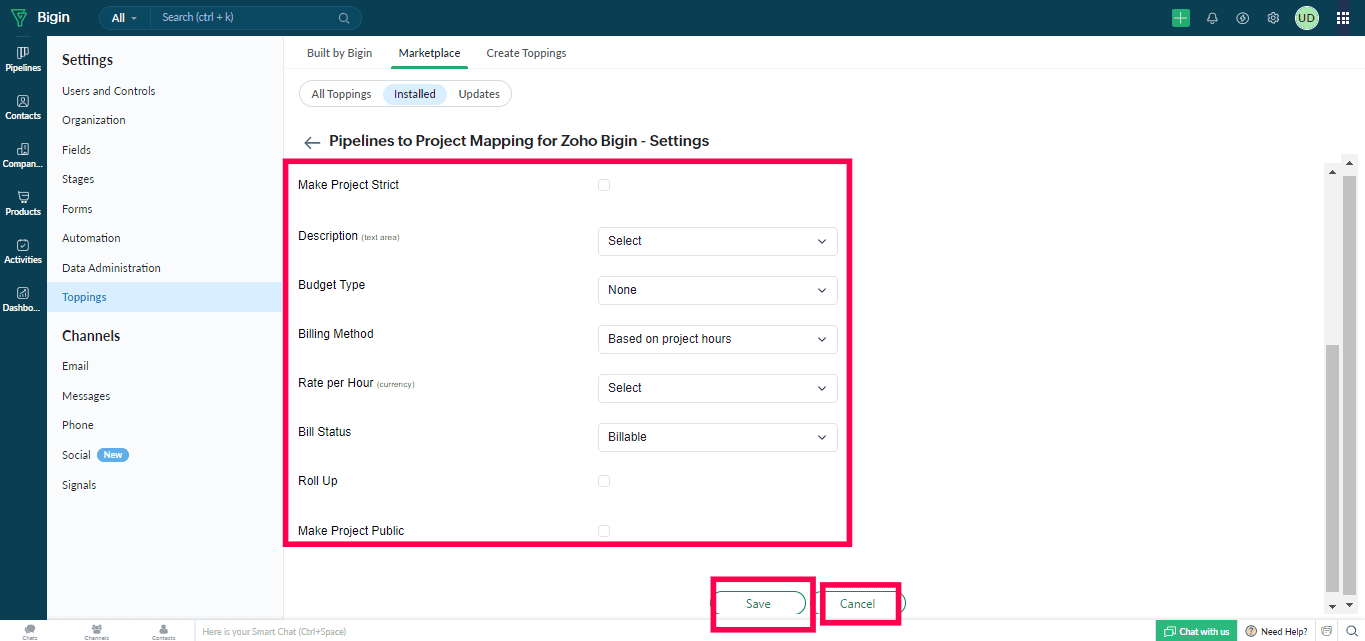
Task: Expand the All search filter dropdown
Action: 125,18
